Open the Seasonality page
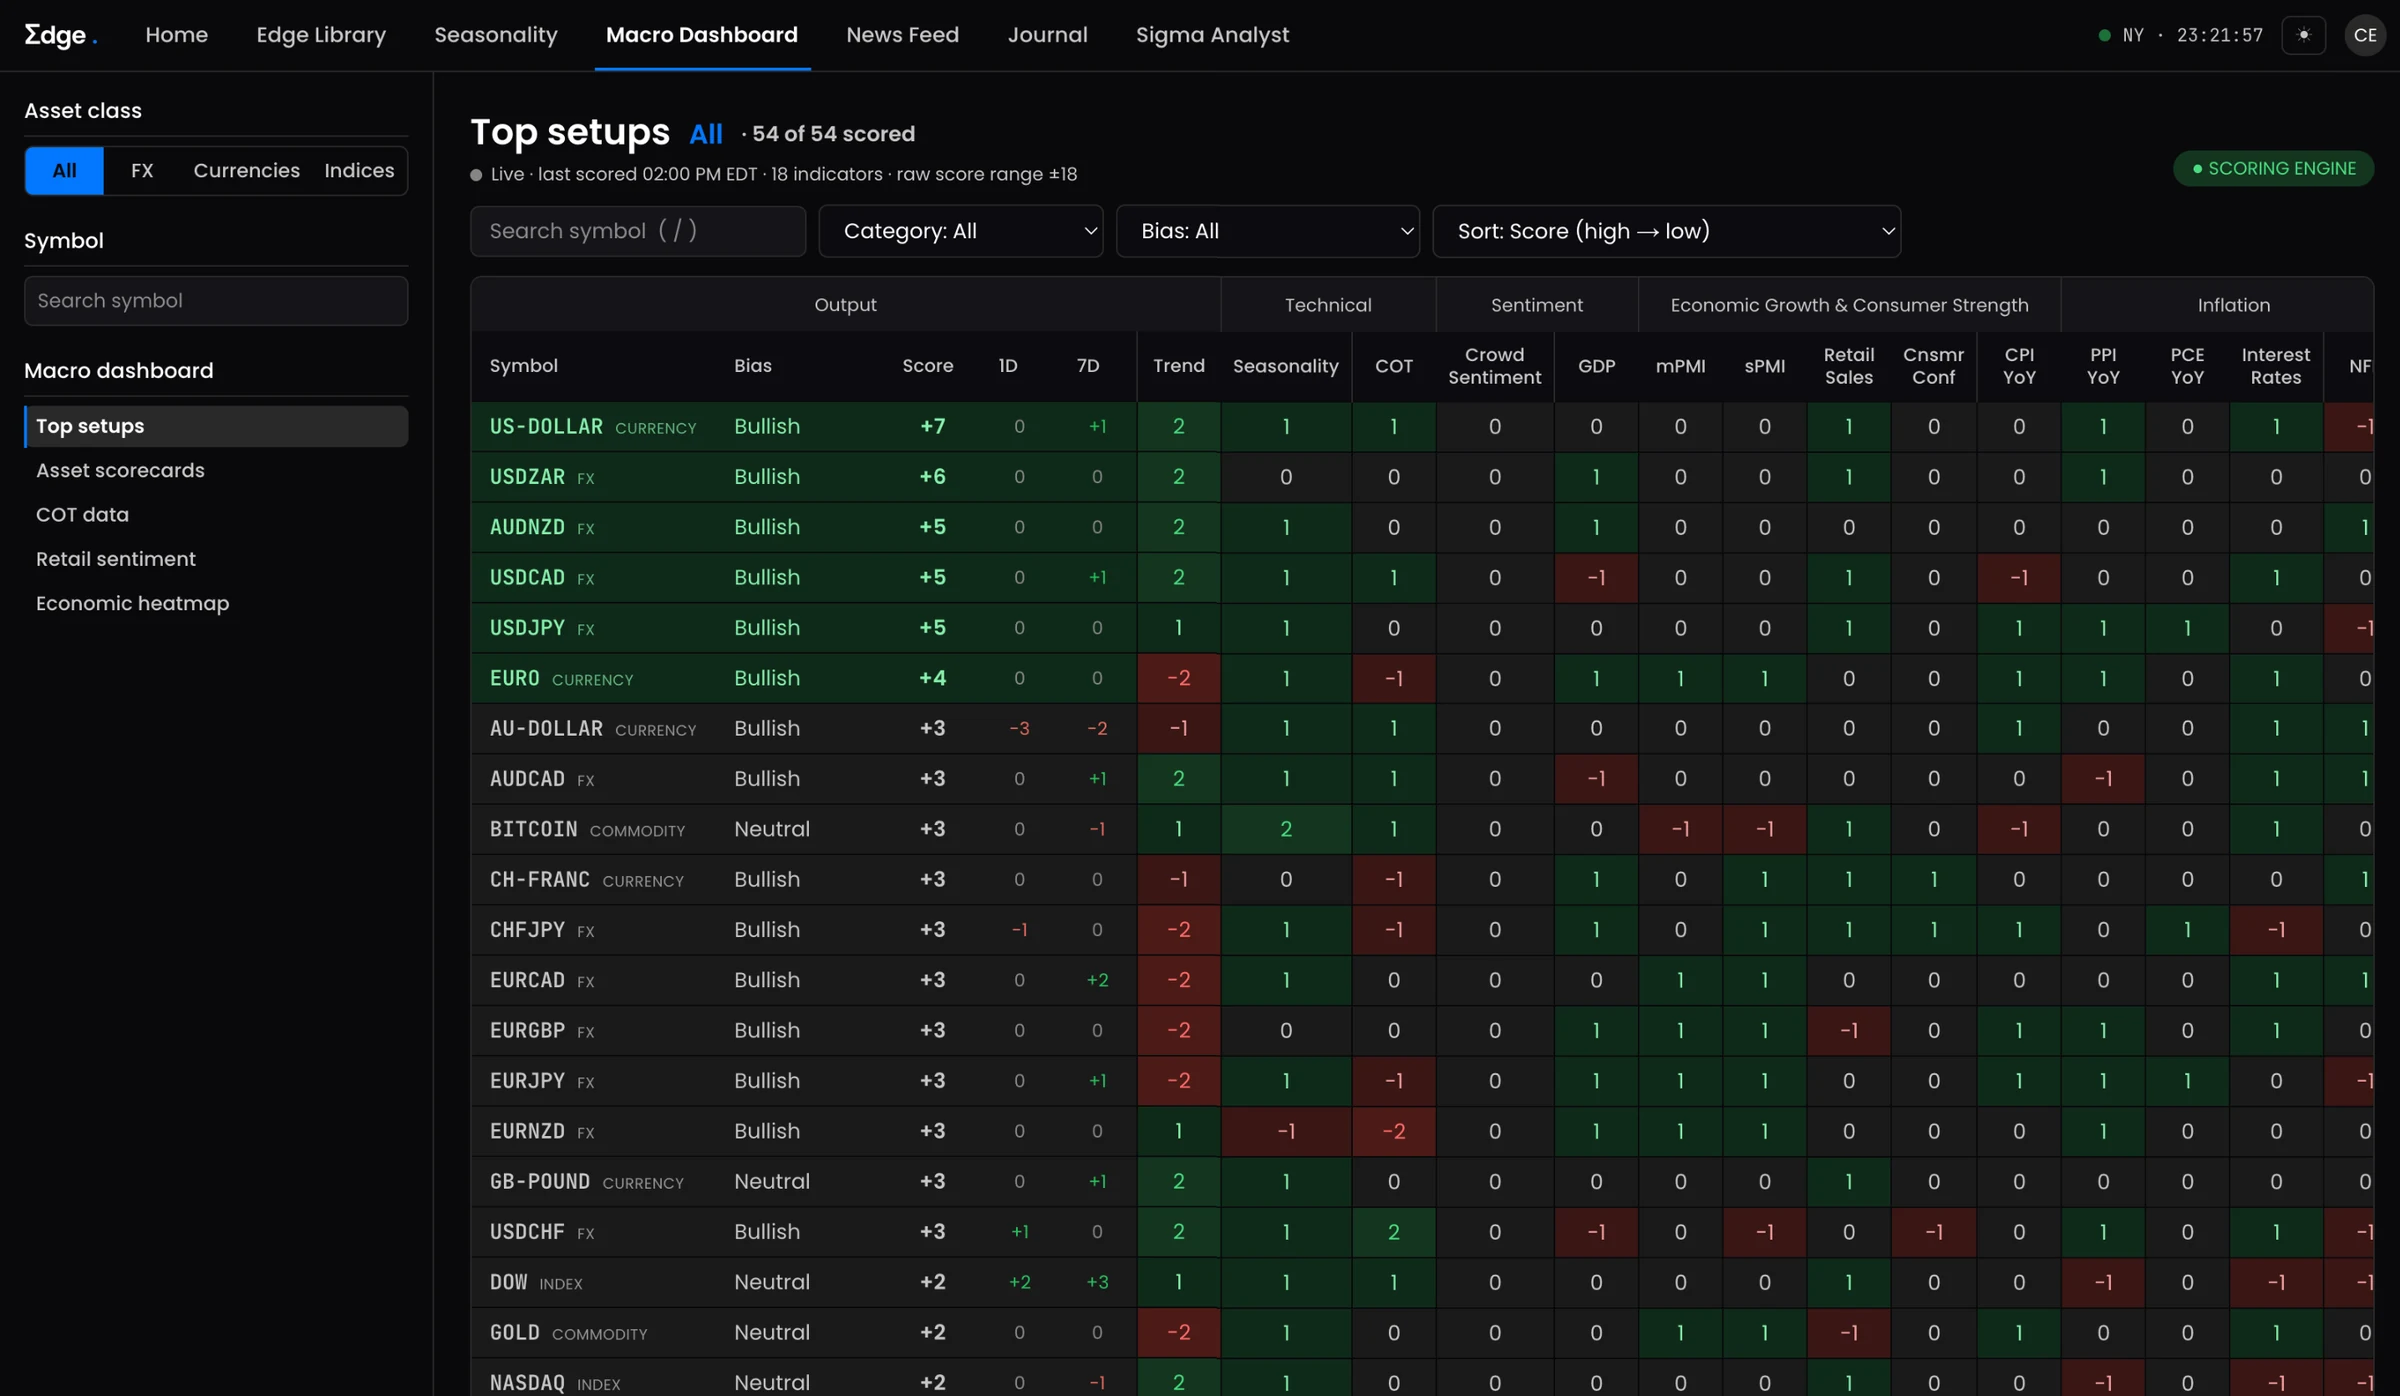Viewport: 2400px width, 1396px height. coord(496,35)
